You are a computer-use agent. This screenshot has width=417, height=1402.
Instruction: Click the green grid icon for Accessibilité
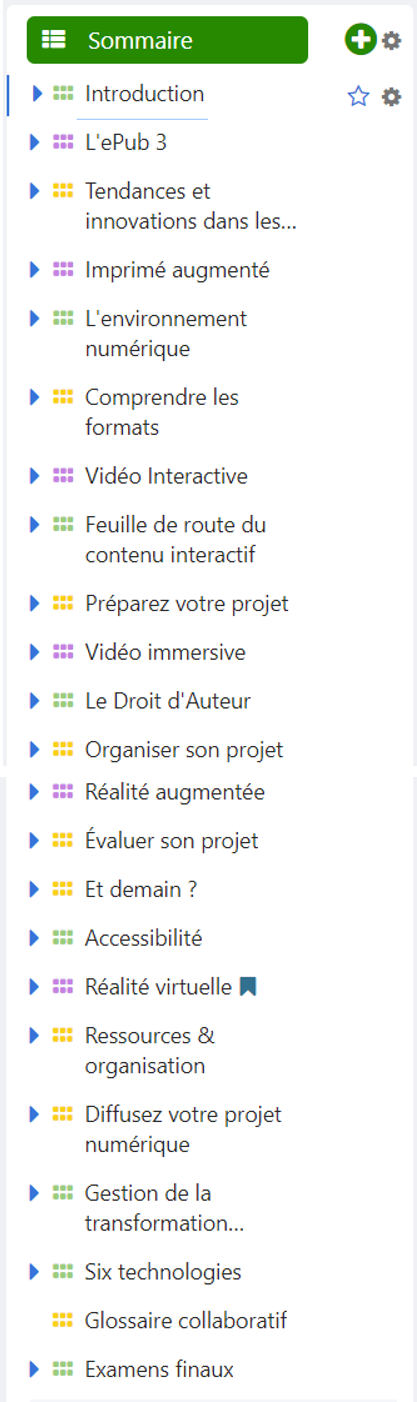pyautogui.click(x=63, y=938)
